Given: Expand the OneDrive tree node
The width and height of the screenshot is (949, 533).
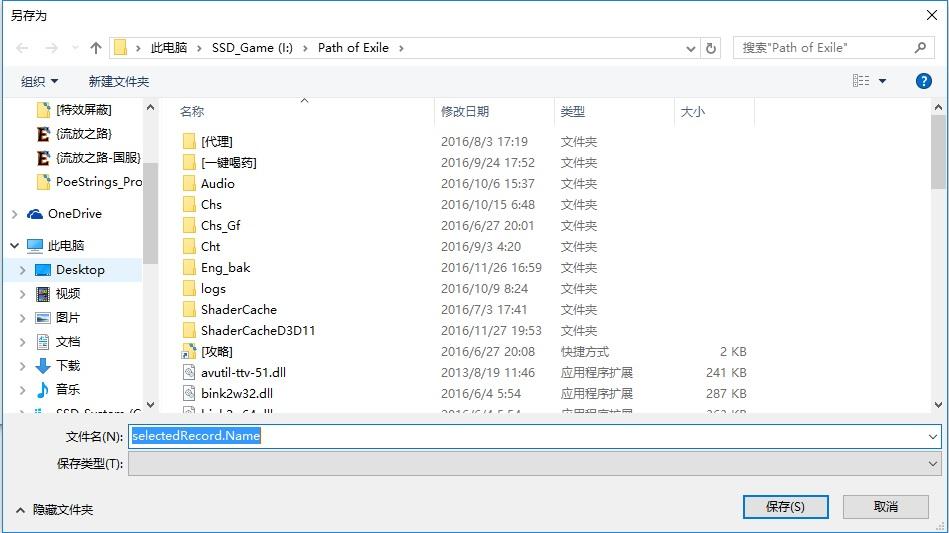Looking at the screenshot, I should click(15, 214).
